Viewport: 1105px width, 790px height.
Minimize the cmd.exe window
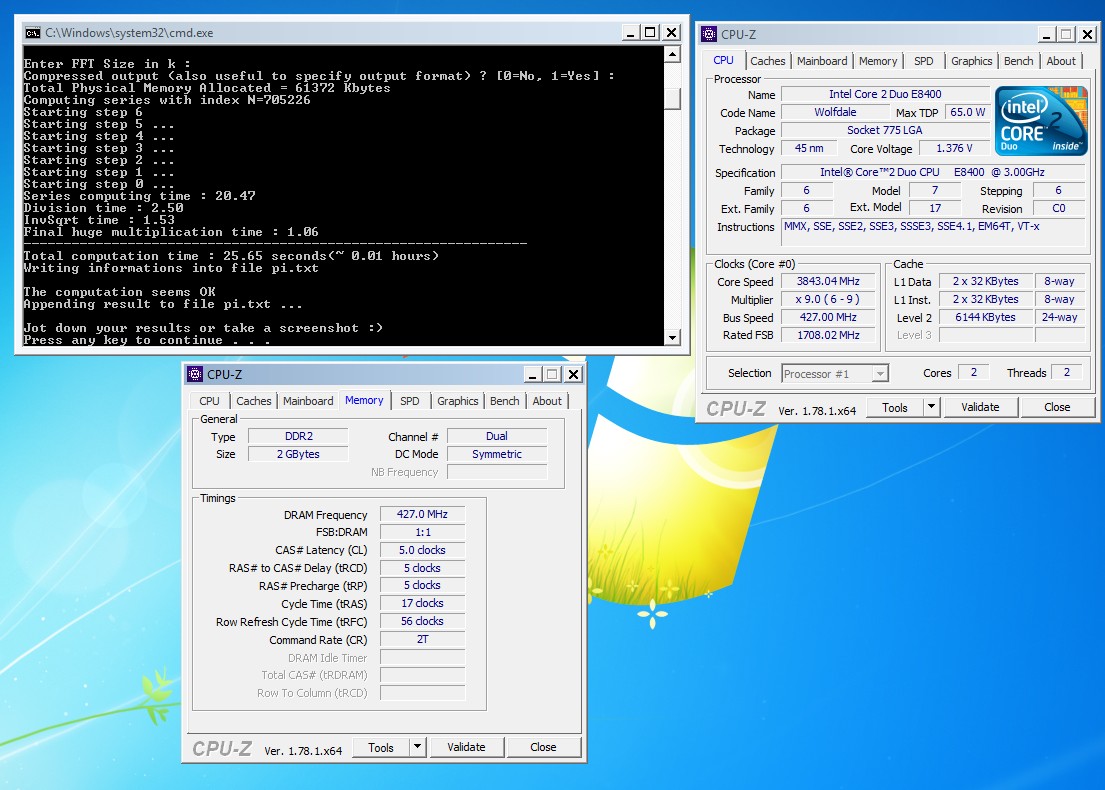pyautogui.click(x=631, y=32)
